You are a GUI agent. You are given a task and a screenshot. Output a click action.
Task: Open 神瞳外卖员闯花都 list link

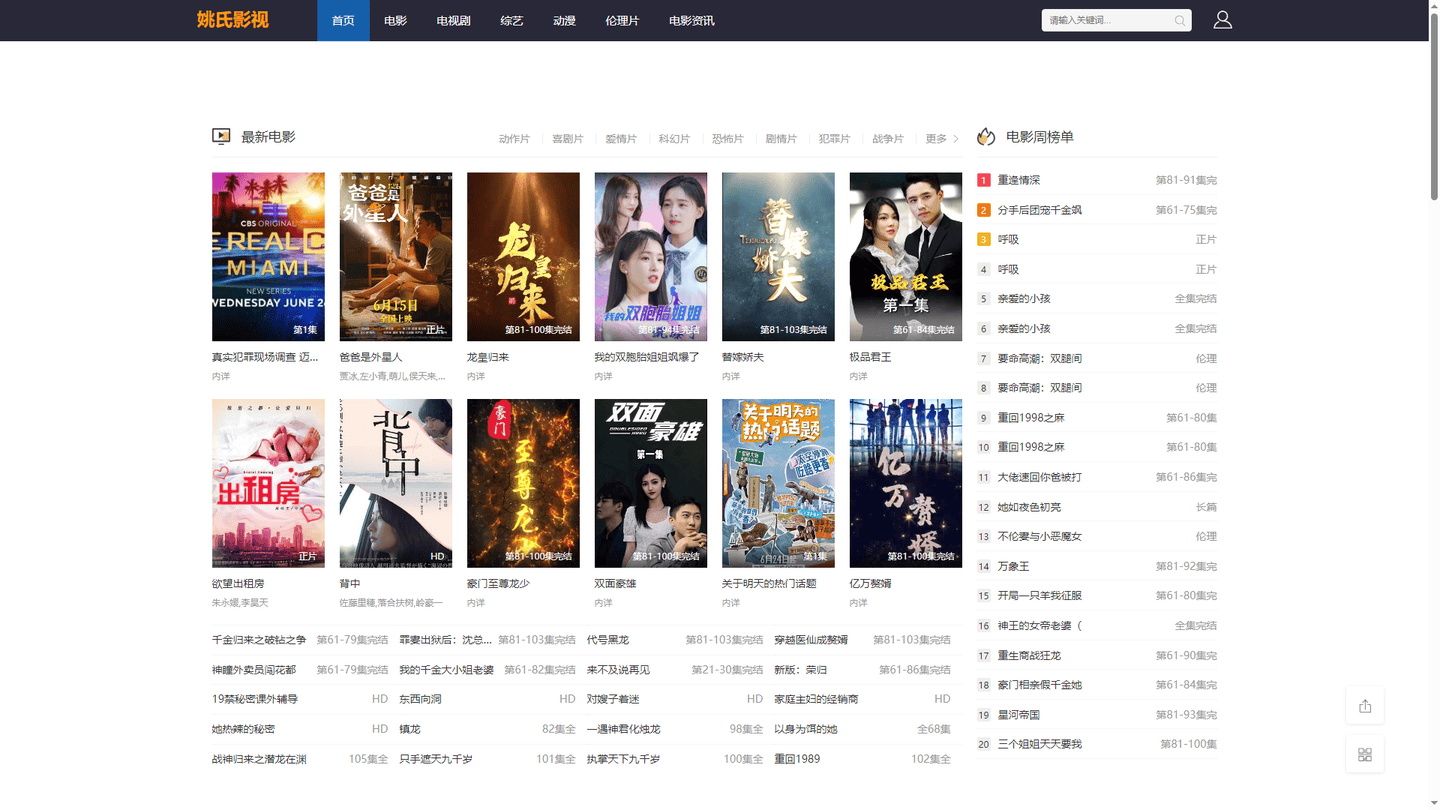pyautogui.click(x=254, y=670)
